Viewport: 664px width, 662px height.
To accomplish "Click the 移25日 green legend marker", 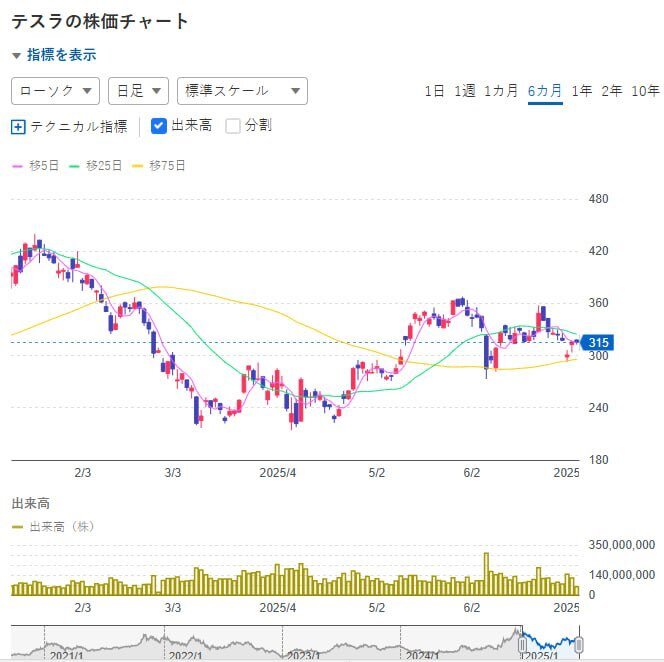I will point(73,166).
